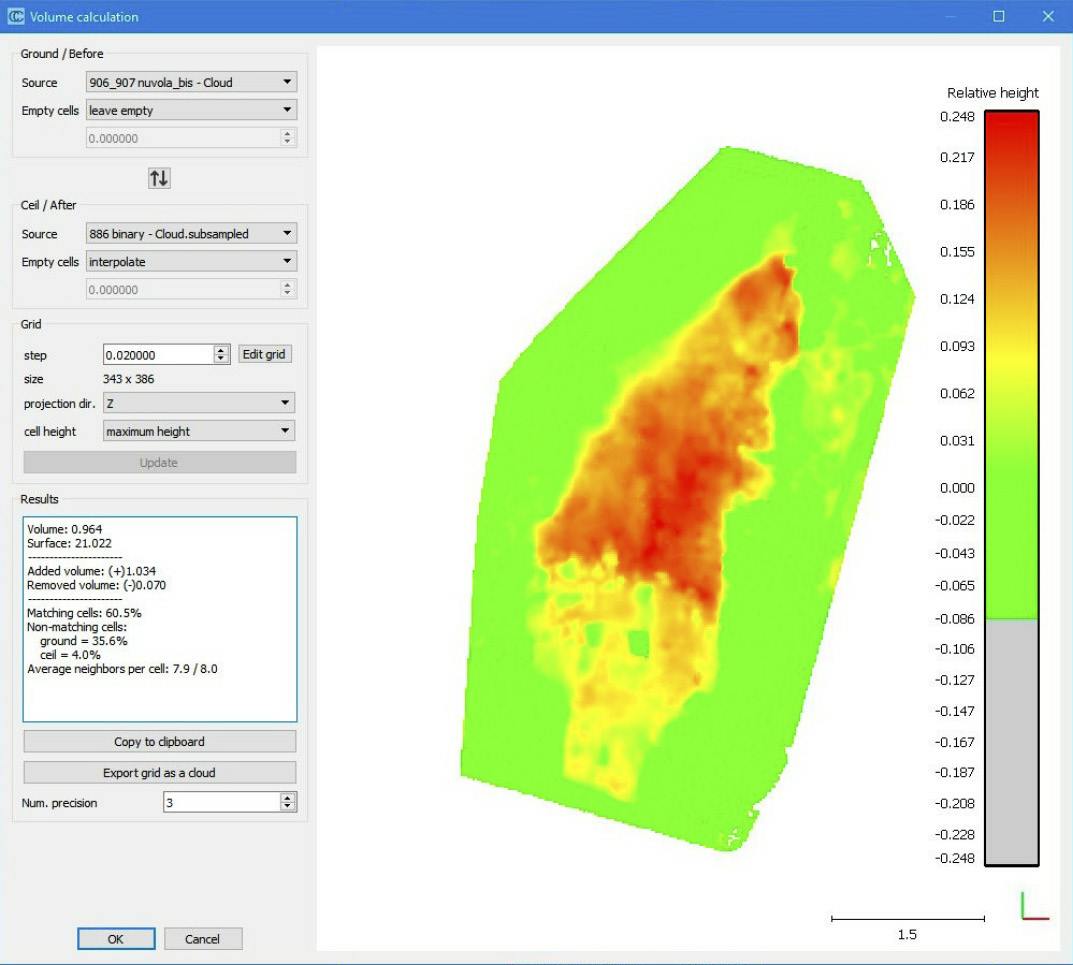Click the 'Relative height' scale title
This screenshot has height=965, width=1073.
coord(992,93)
